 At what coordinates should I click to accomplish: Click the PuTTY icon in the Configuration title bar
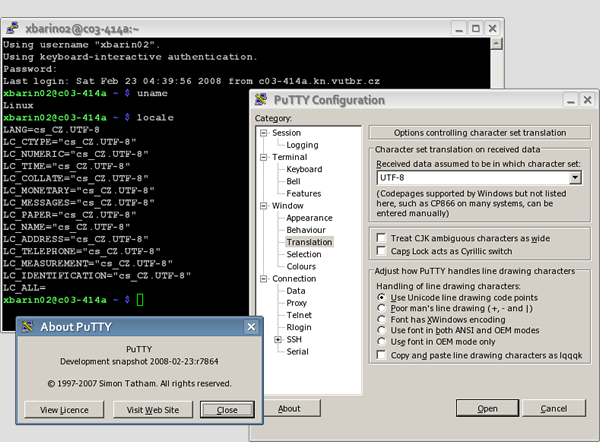click(x=261, y=99)
